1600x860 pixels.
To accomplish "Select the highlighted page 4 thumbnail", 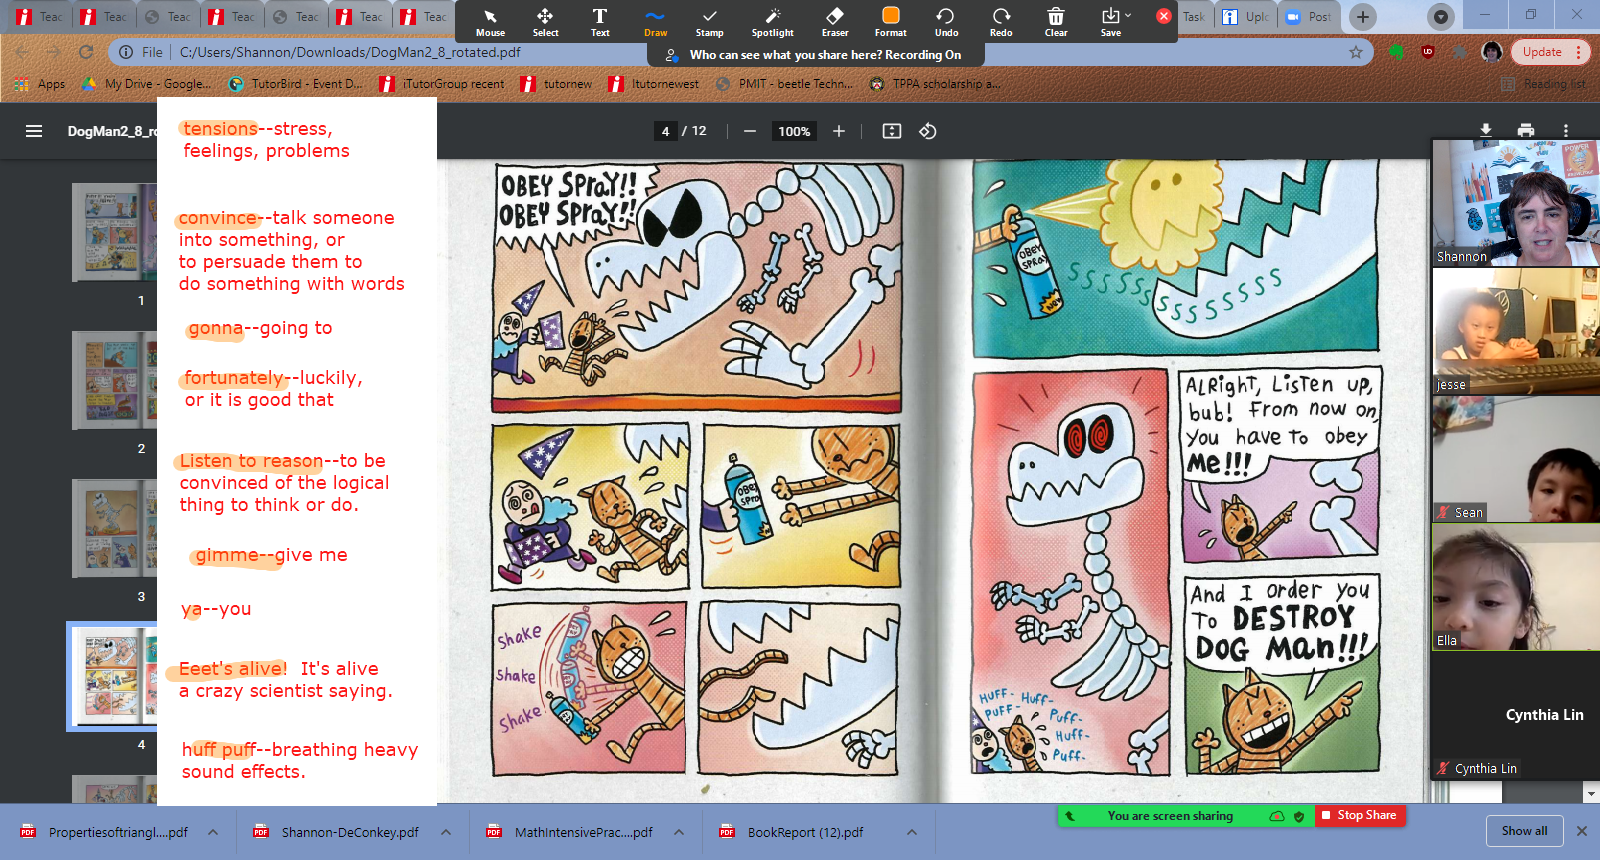I will point(112,677).
